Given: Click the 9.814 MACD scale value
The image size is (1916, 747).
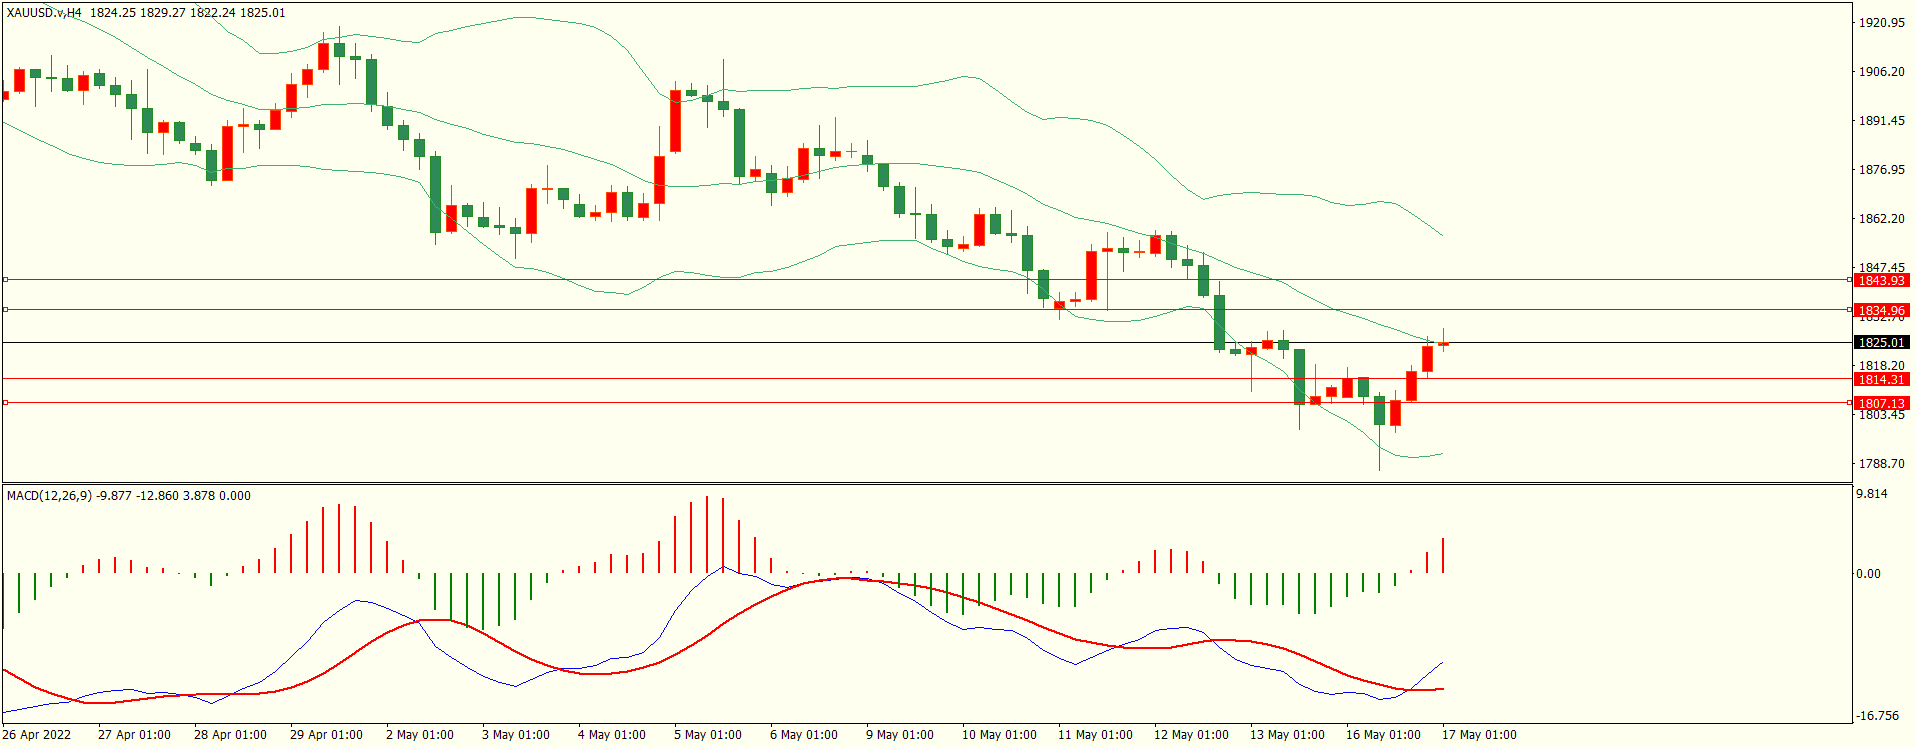Looking at the screenshot, I should tap(1872, 494).
